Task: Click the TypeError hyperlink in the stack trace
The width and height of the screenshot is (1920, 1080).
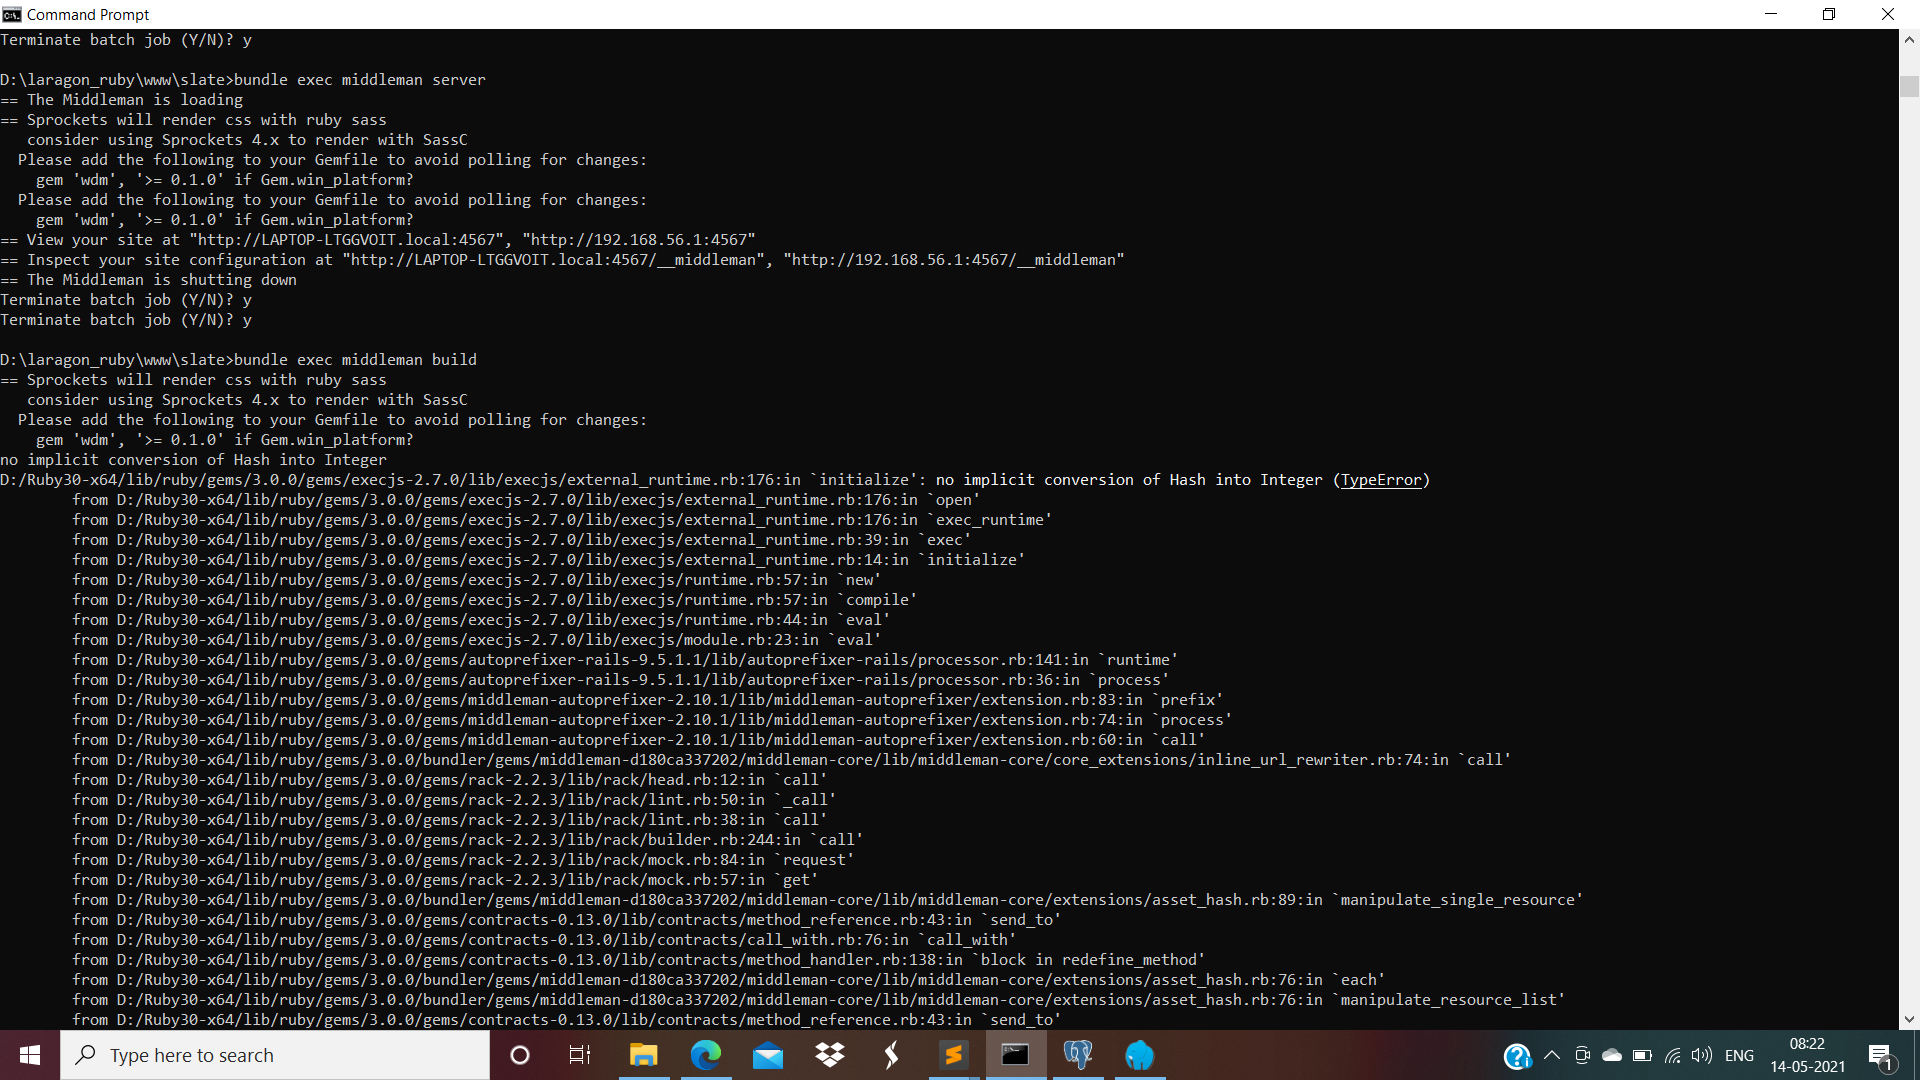Action: point(1381,479)
